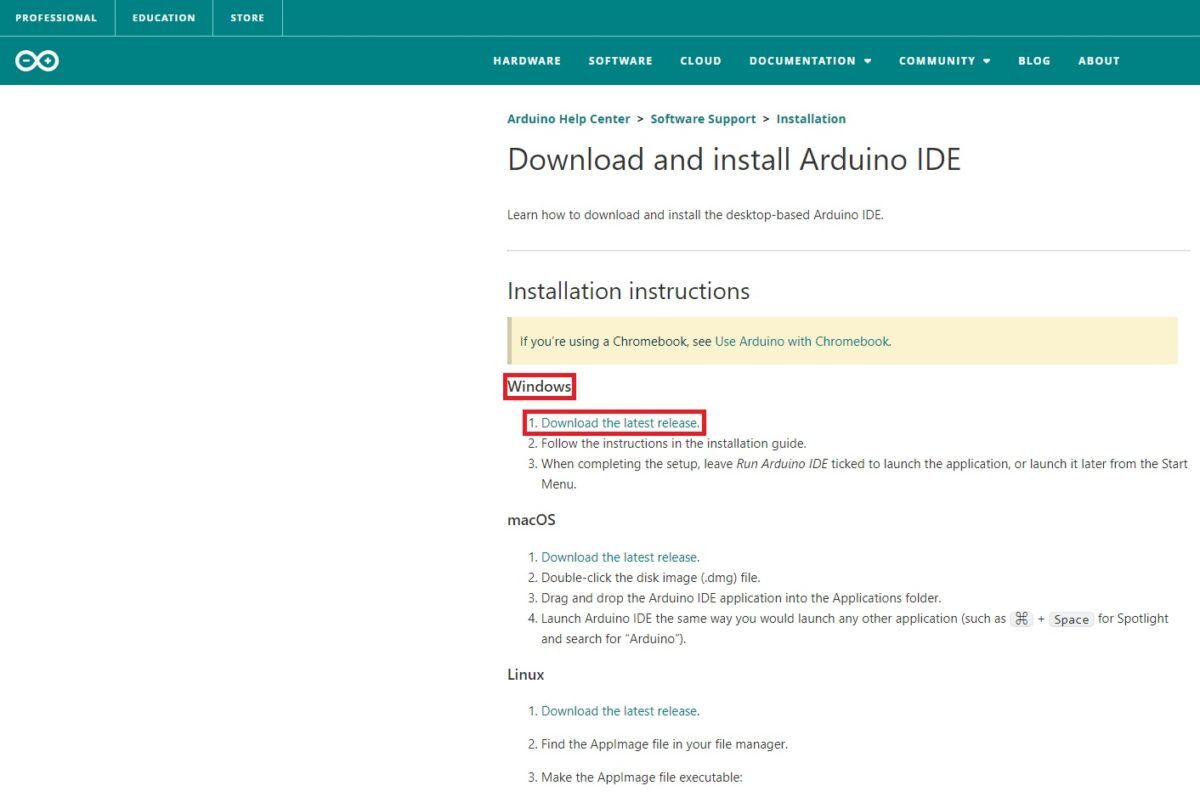Screen dimensions: 1200x797
Task: Expand the Documentation dropdown arrow
Action: [868, 61]
